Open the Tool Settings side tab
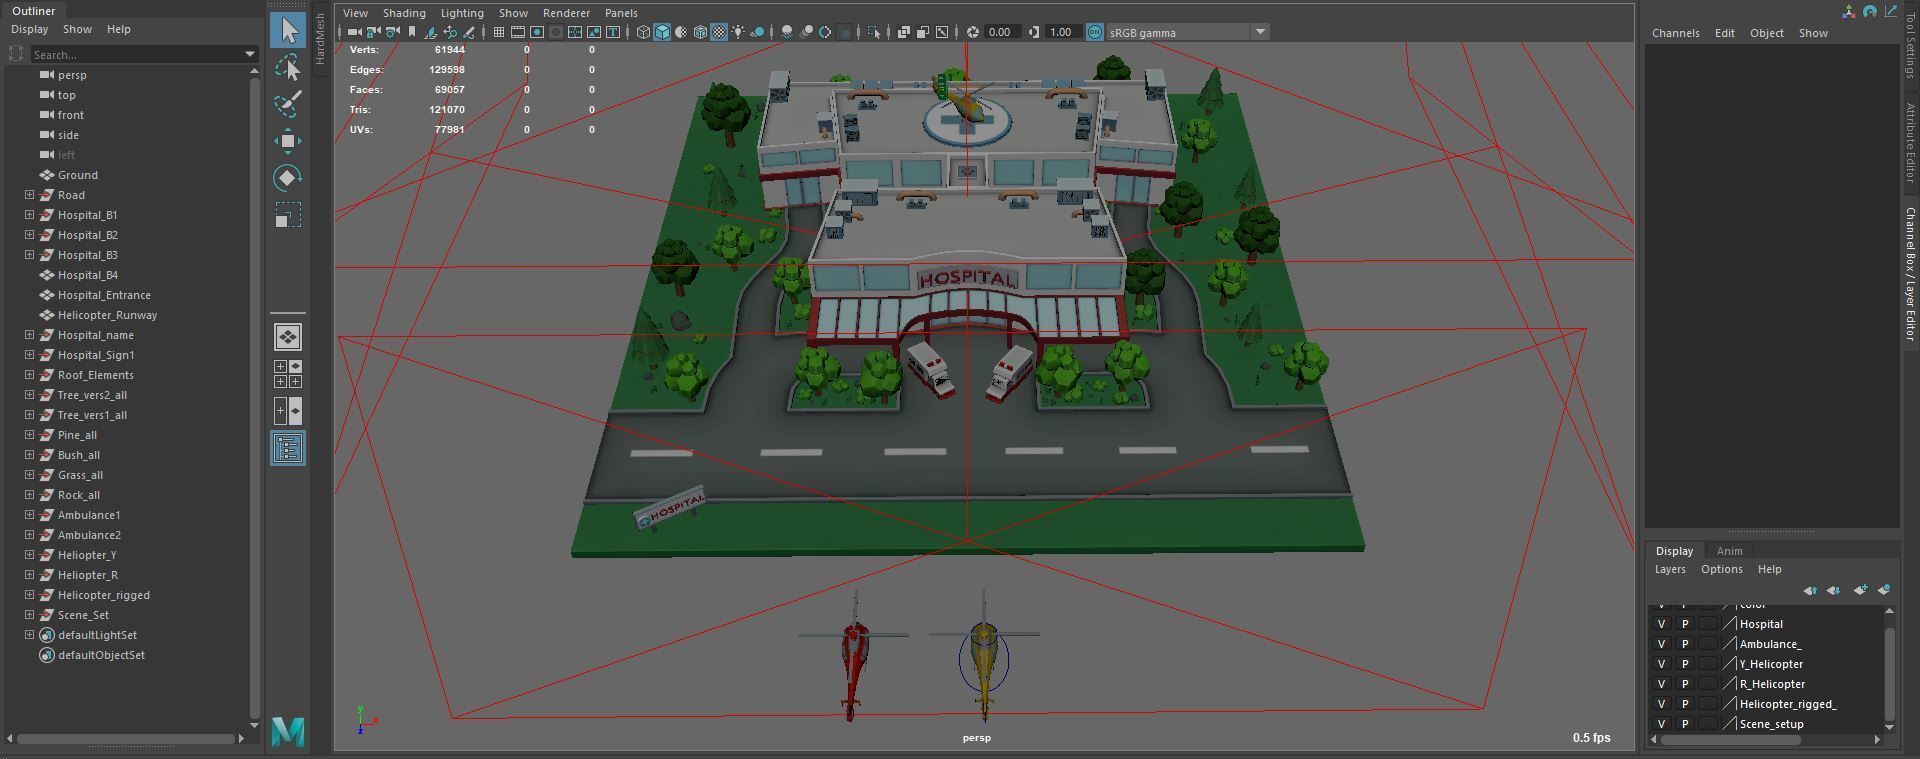 [1909, 46]
